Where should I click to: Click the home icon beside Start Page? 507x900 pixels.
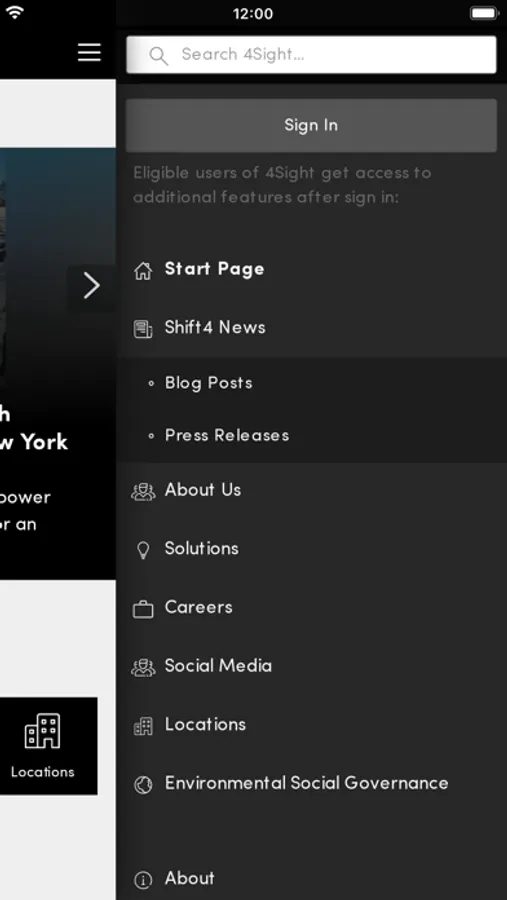(x=143, y=270)
